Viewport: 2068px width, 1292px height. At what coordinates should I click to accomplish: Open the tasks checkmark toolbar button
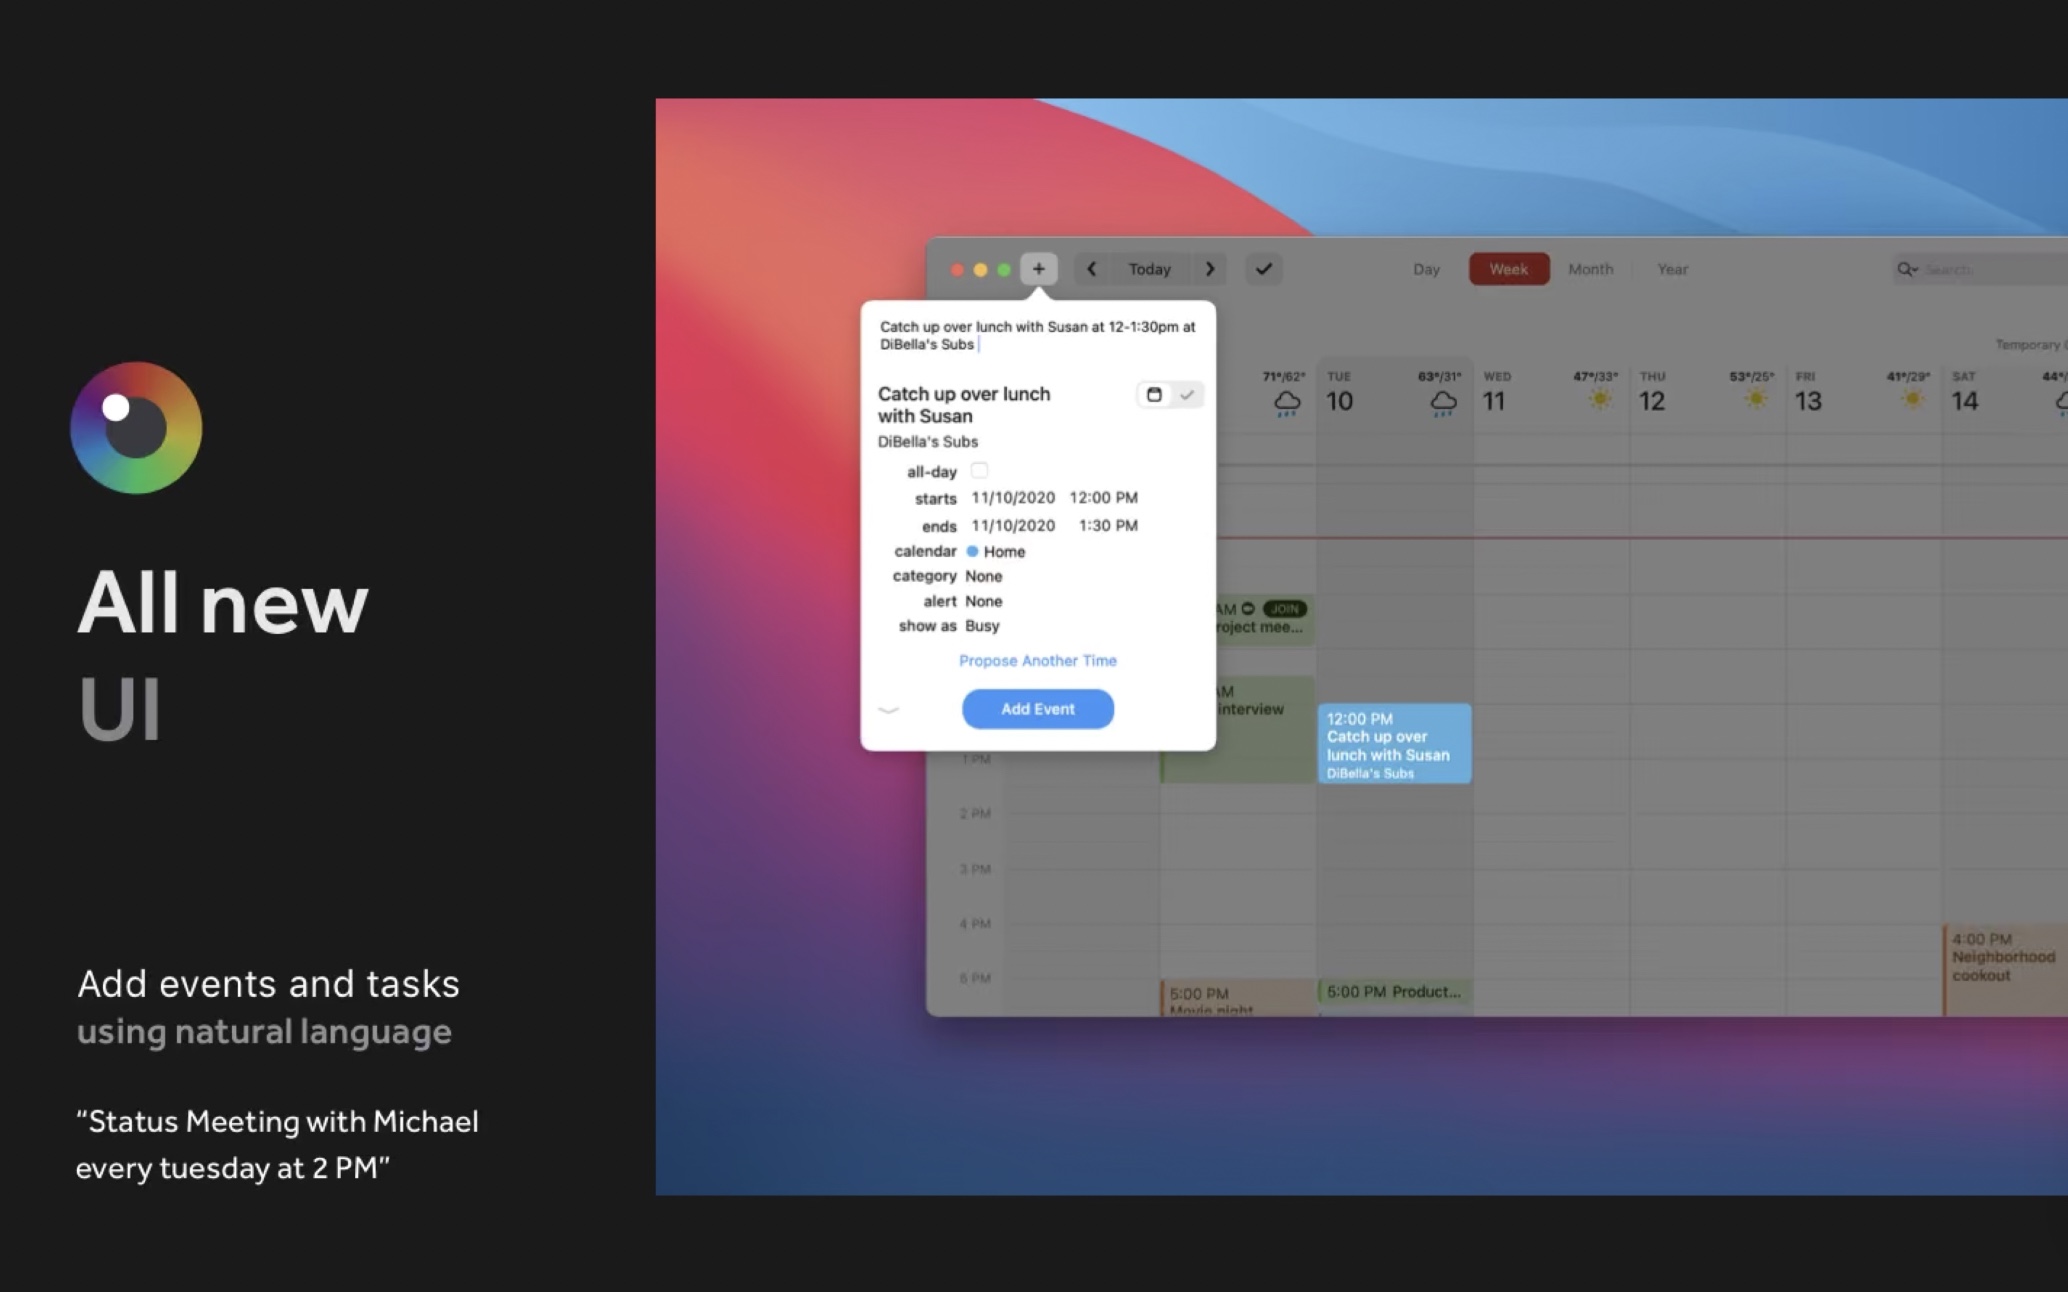pos(1264,269)
